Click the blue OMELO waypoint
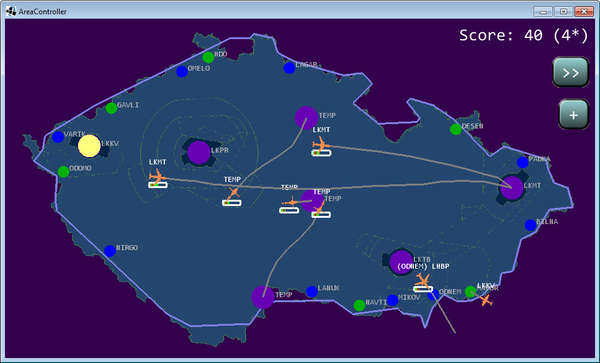 point(182,71)
